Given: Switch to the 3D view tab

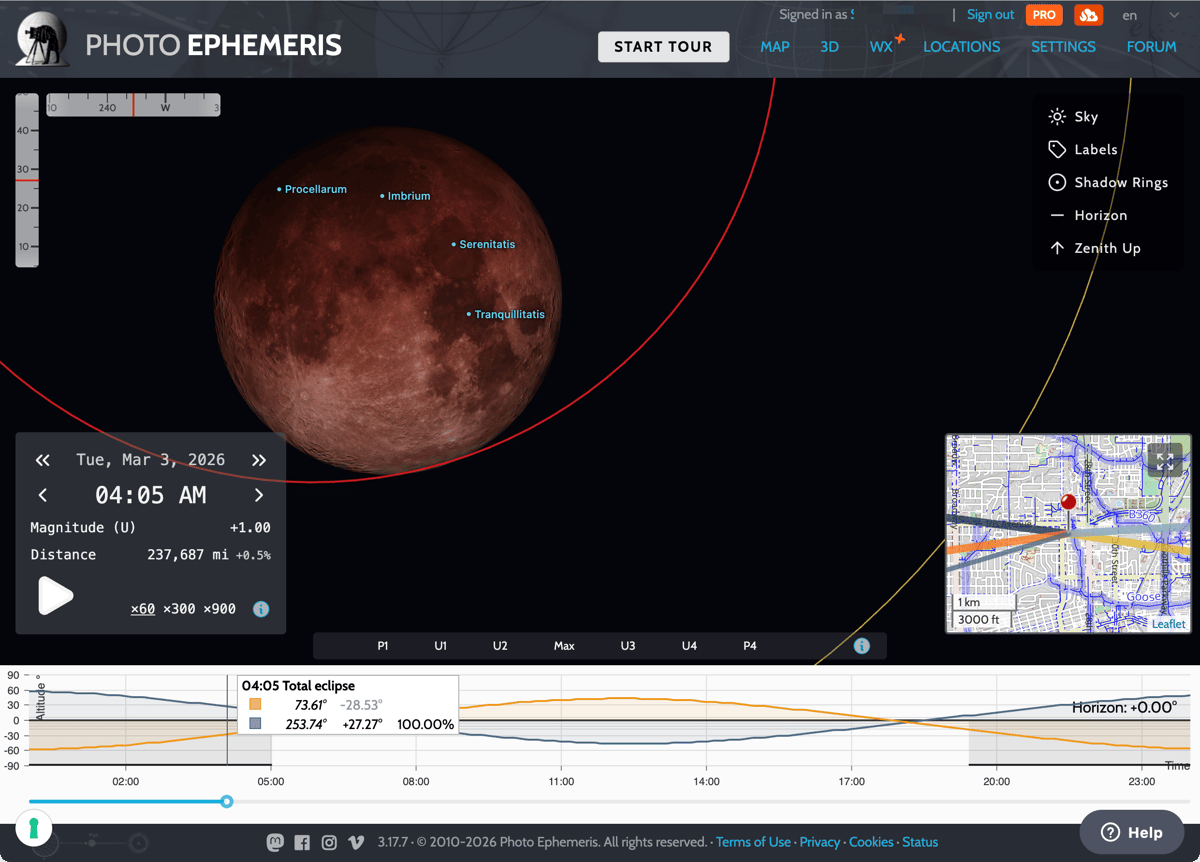Looking at the screenshot, I should [829, 46].
